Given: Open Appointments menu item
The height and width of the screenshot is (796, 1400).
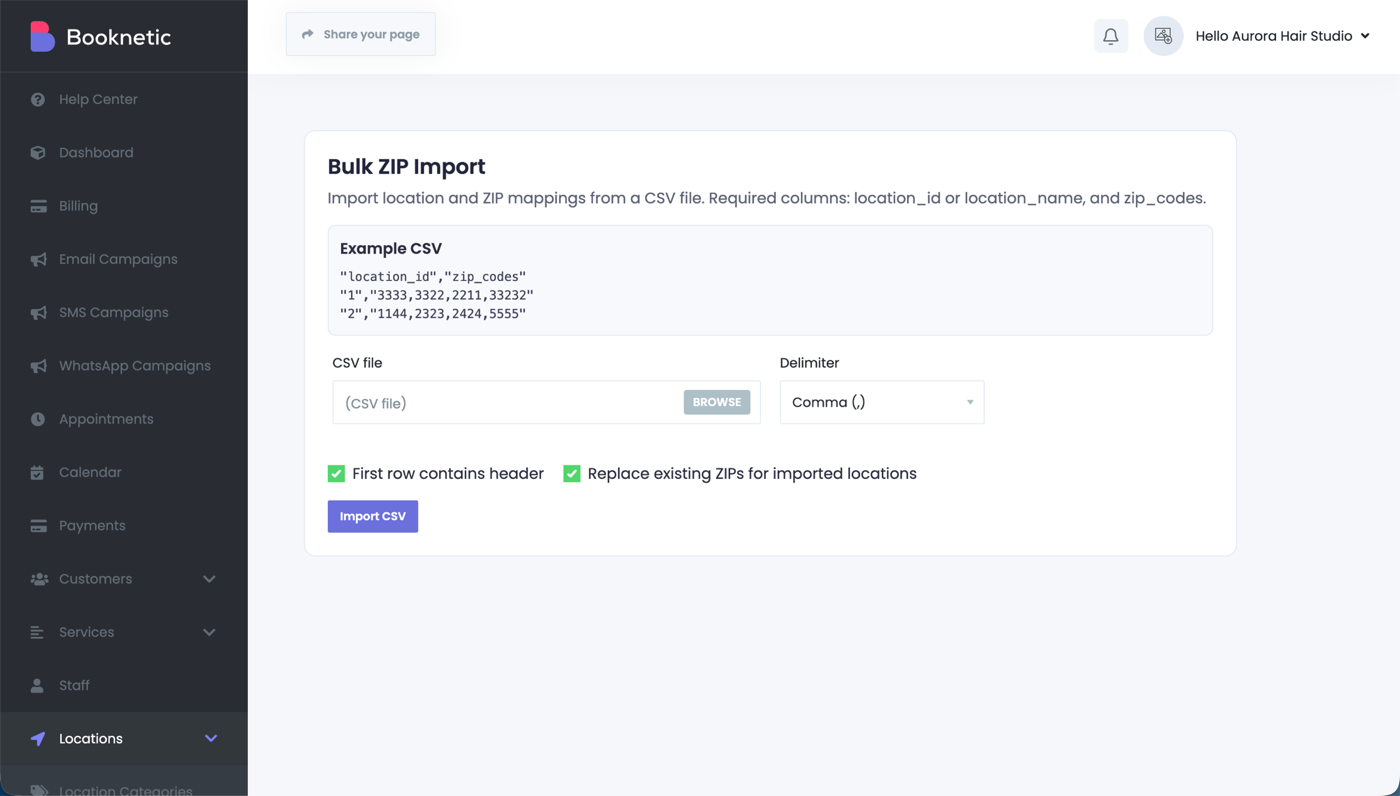Looking at the screenshot, I should [124, 419].
